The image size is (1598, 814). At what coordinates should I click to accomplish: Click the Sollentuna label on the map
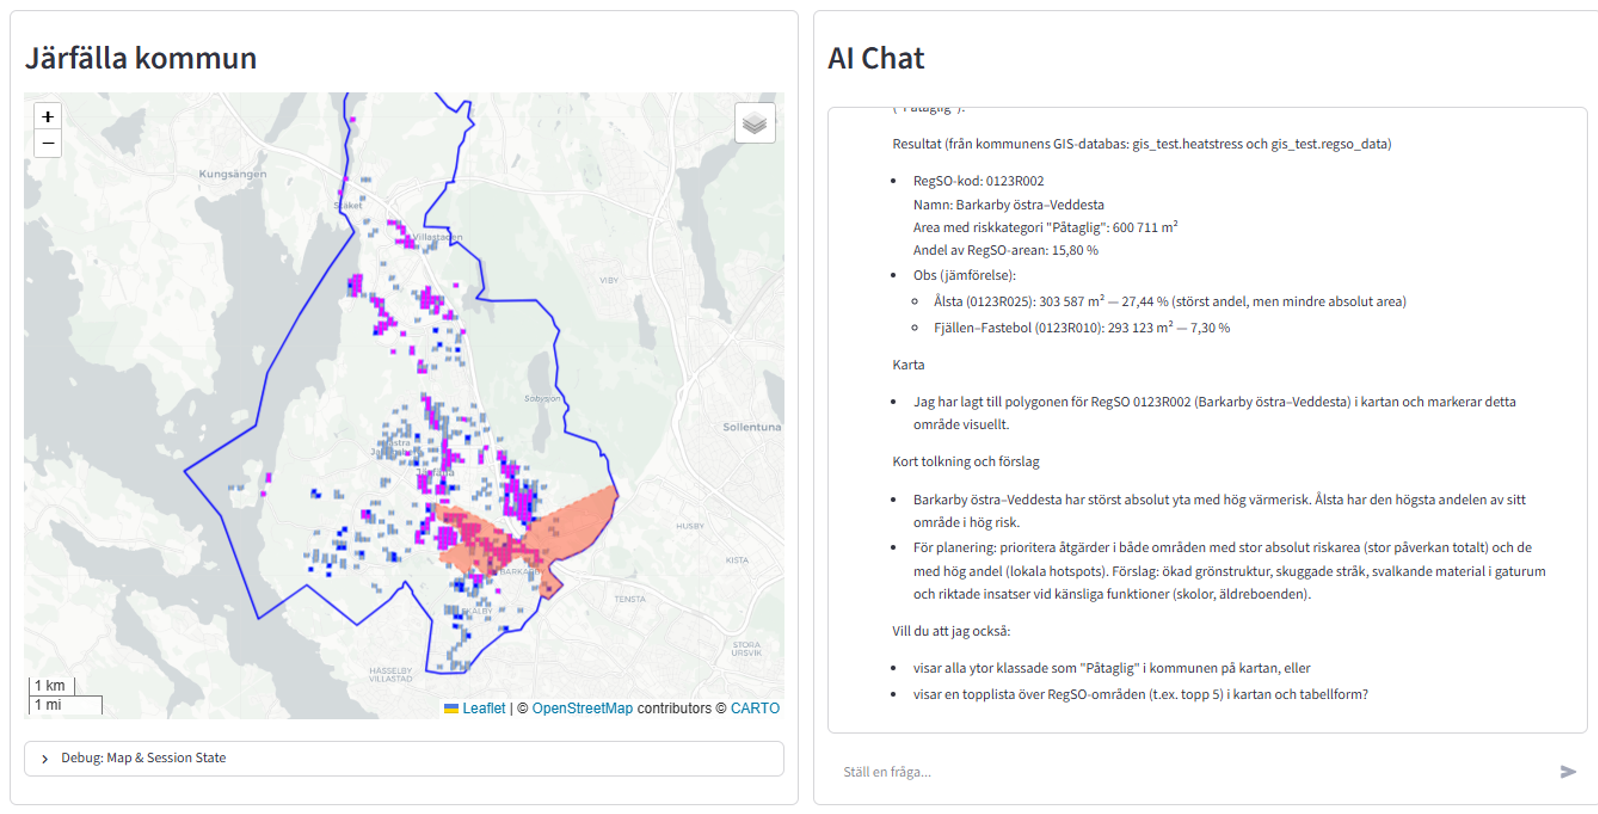coord(751,427)
